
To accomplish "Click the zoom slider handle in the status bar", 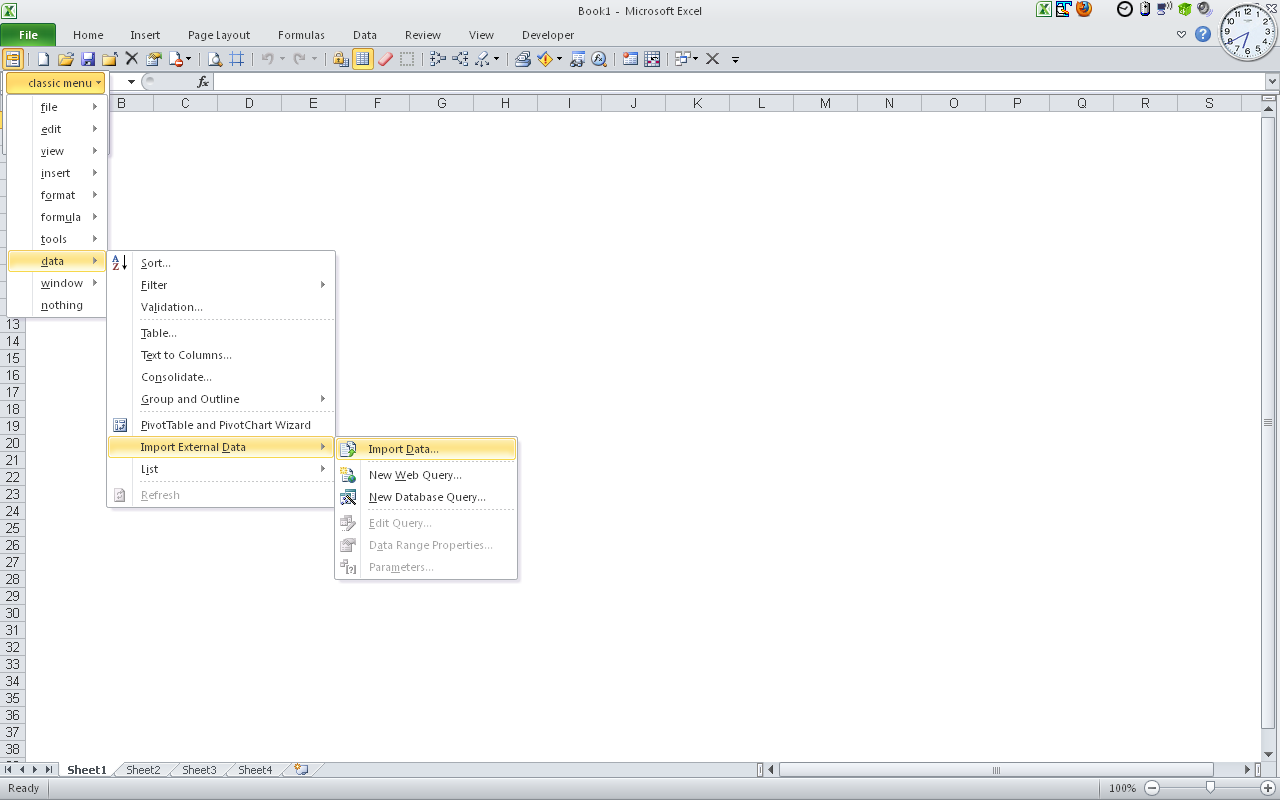I will click(1210, 788).
